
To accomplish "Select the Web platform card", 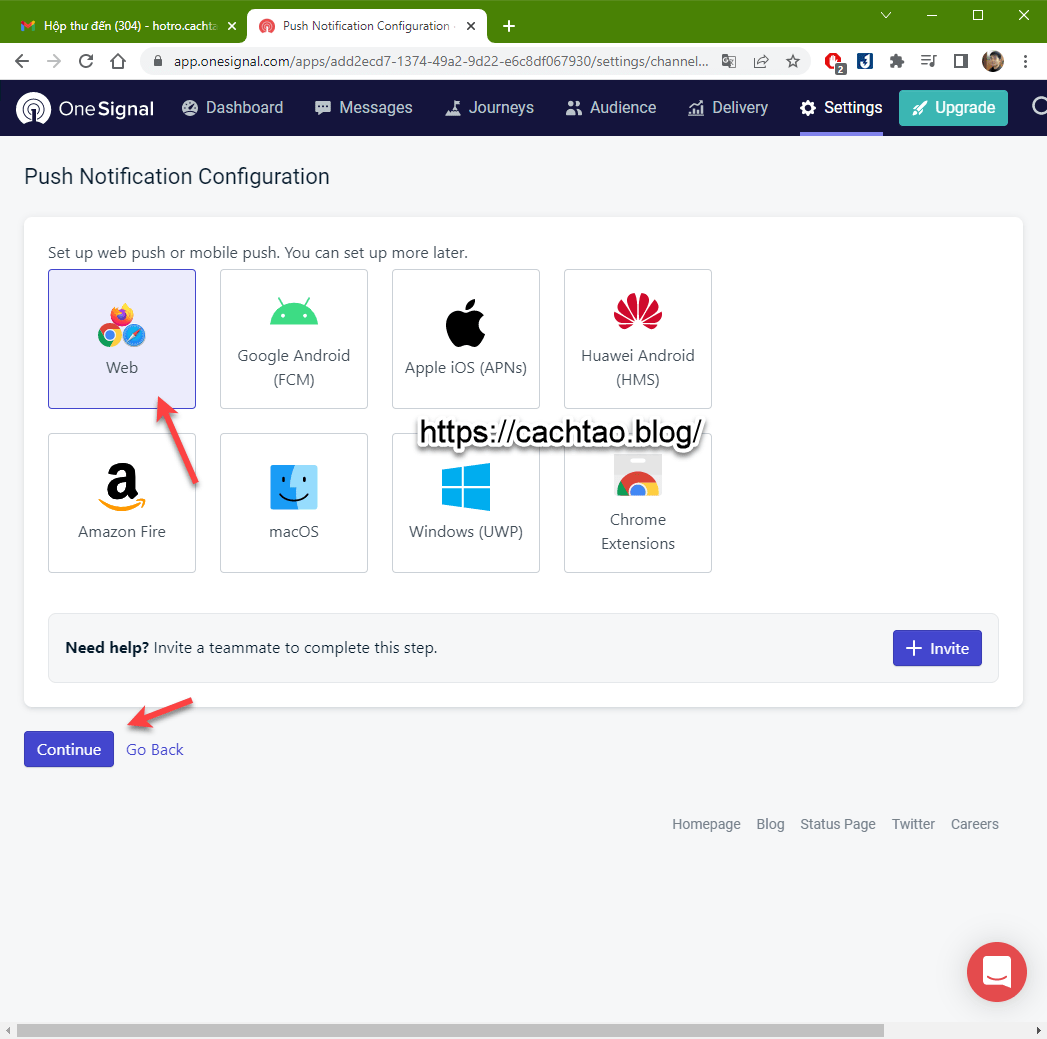I will coord(122,339).
